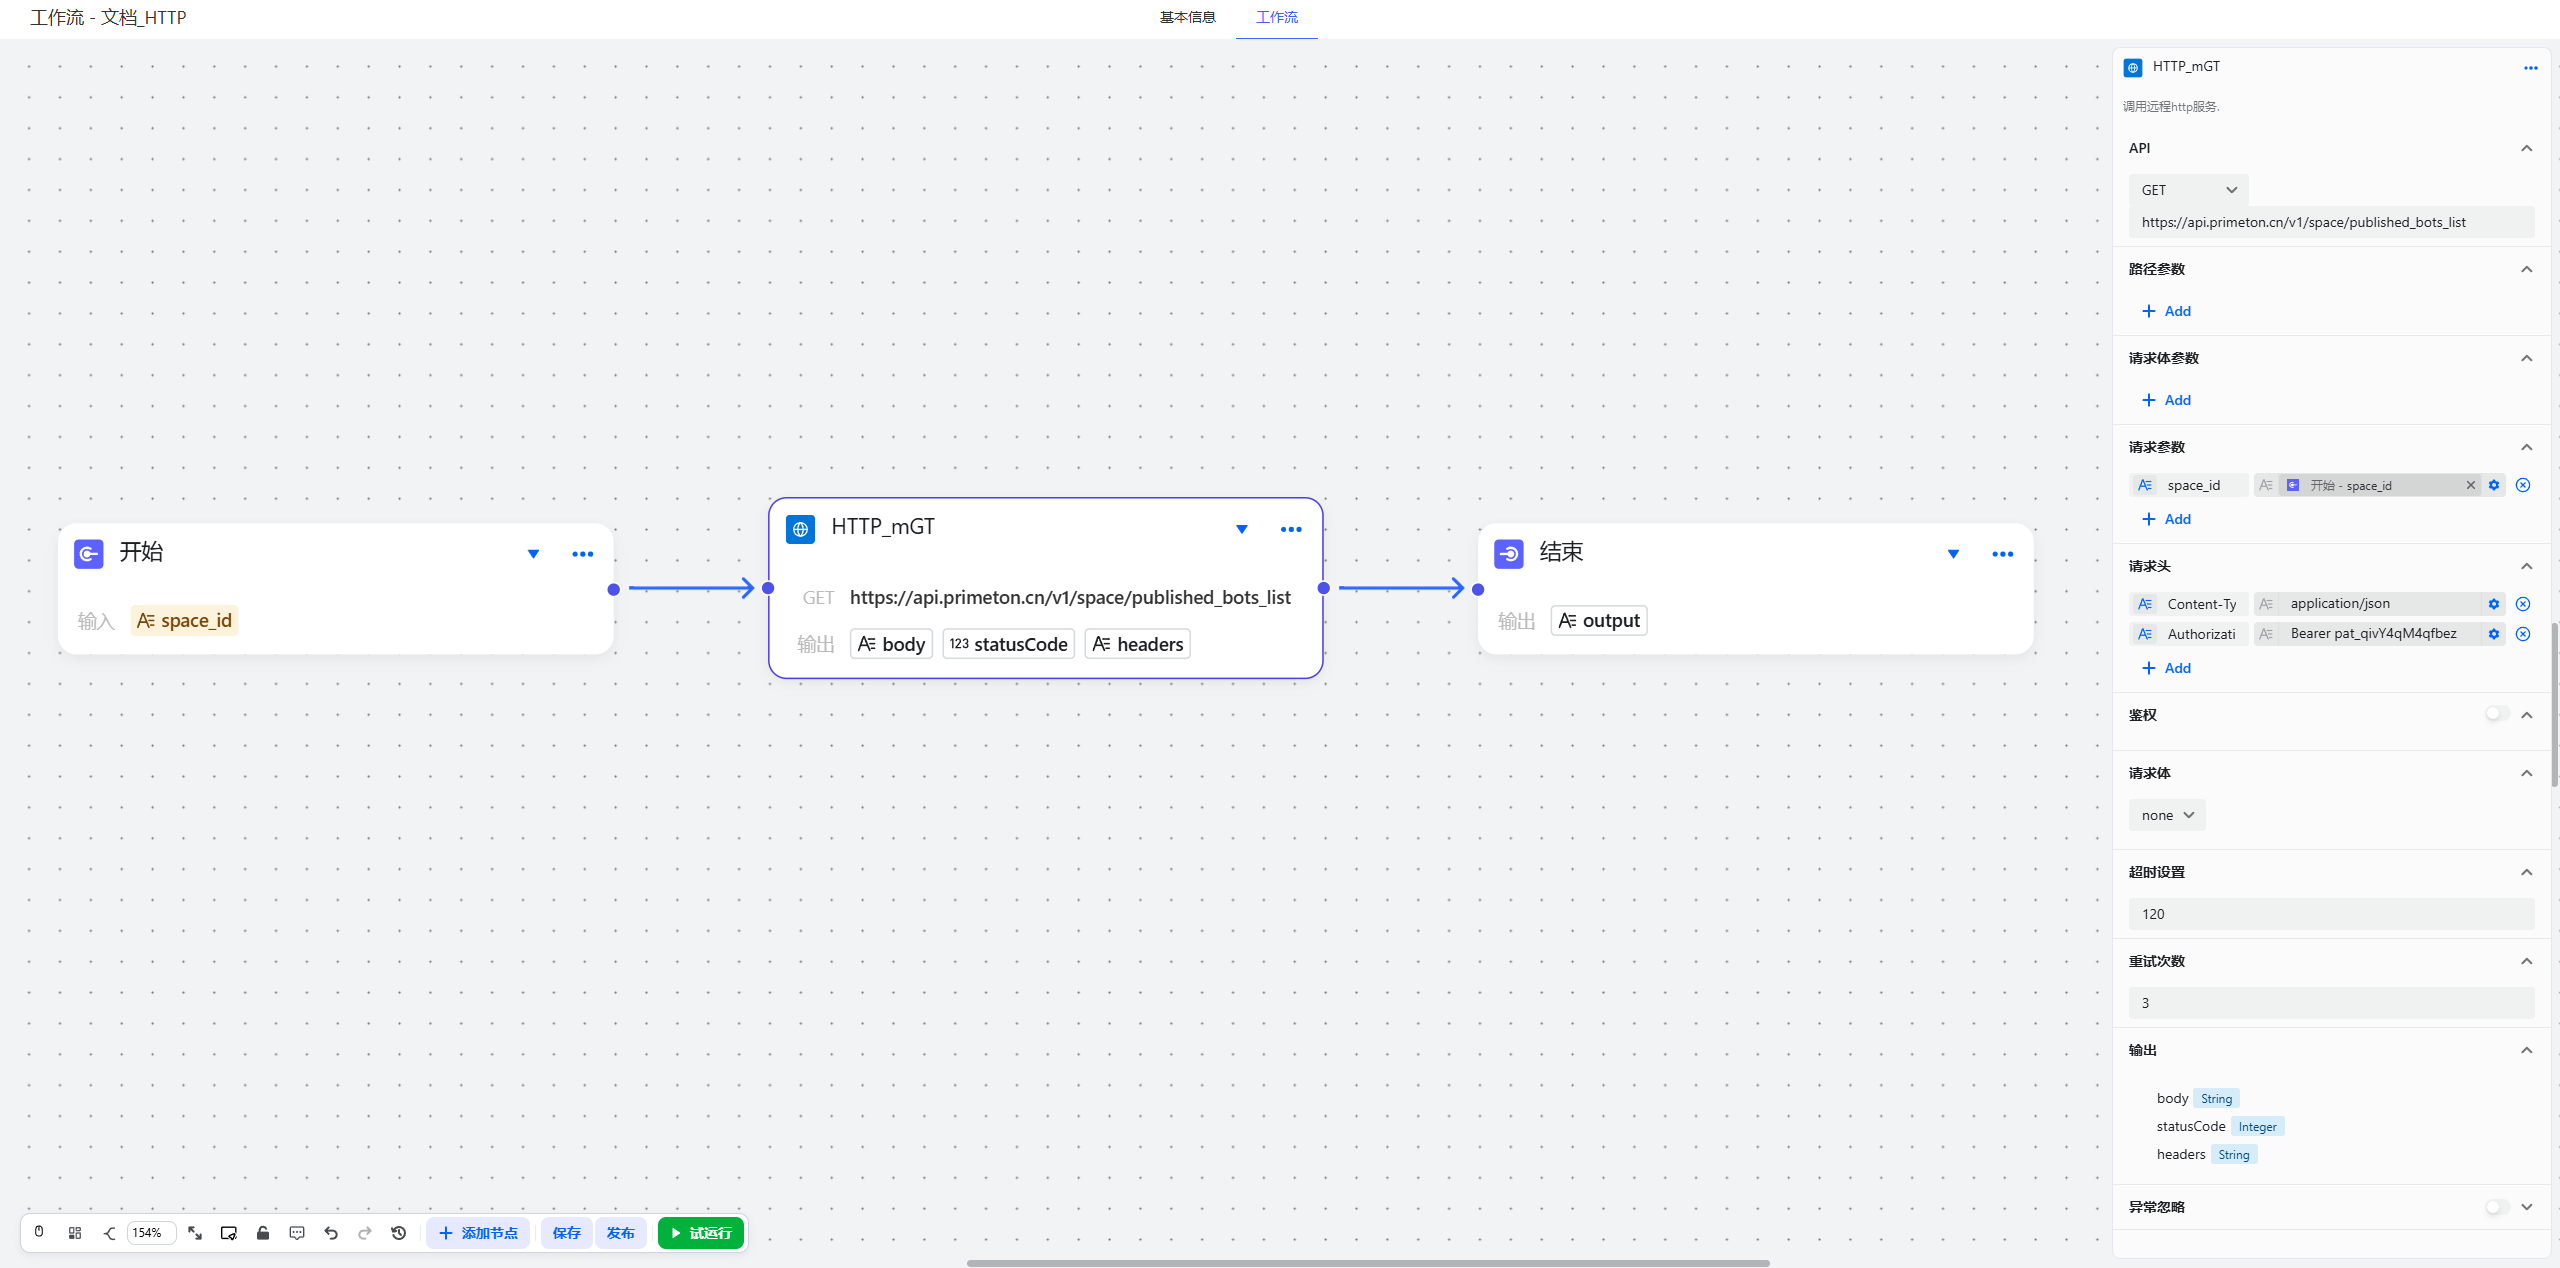This screenshot has width=2560, height=1268.
Task: Click the fit-to-view arrows icon
Action: coord(194,1233)
